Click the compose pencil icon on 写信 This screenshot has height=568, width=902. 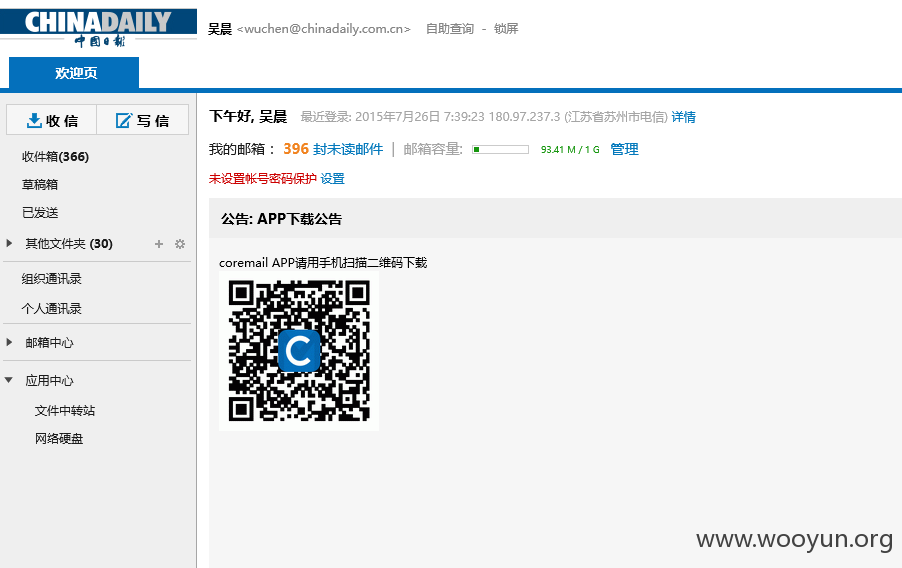point(123,120)
